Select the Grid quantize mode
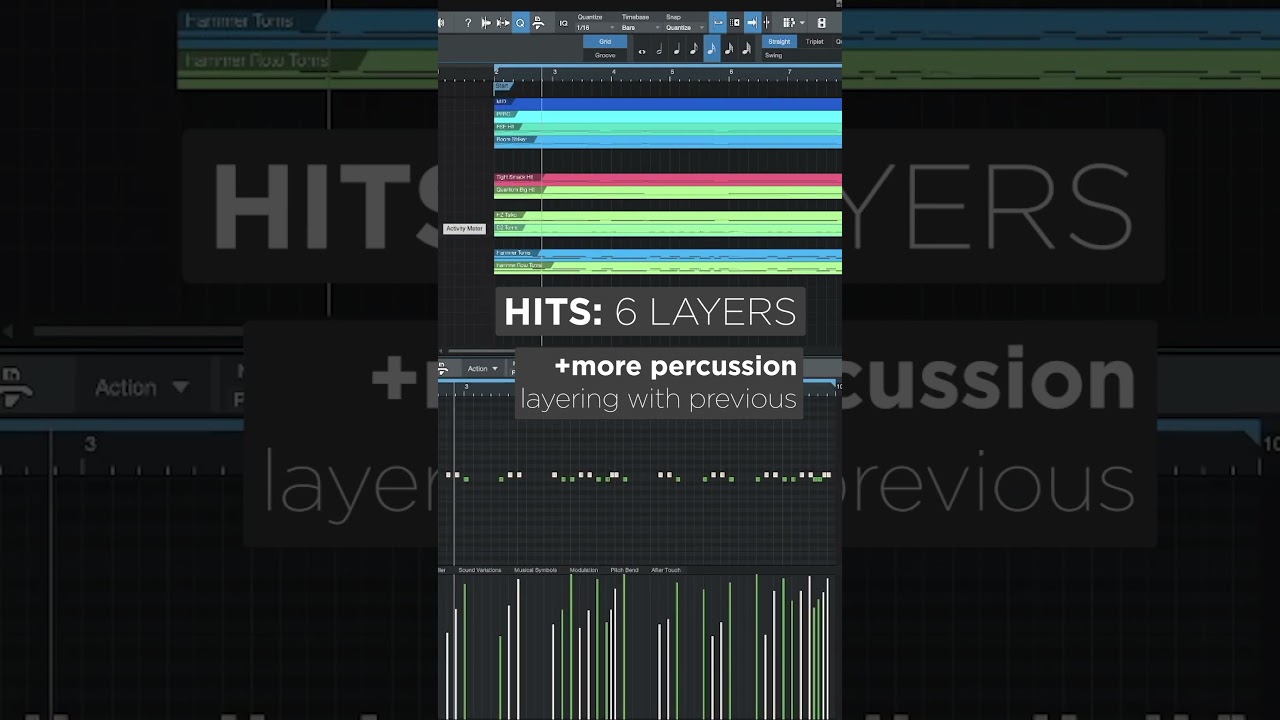The image size is (1280, 720). [605, 42]
